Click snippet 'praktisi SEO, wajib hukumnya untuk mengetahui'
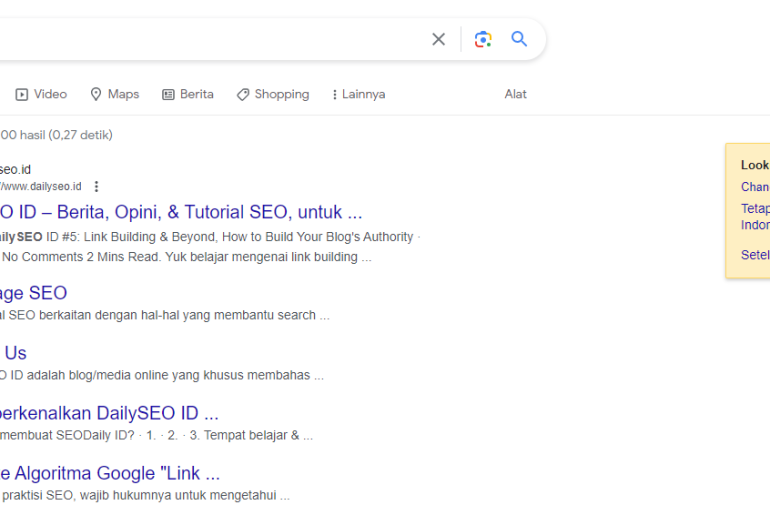 (139, 495)
